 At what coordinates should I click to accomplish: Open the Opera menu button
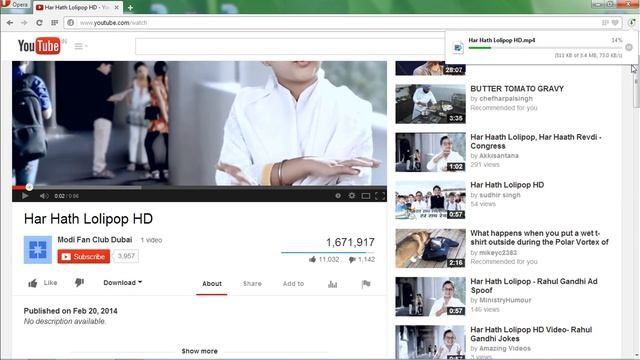(x=15, y=4)
